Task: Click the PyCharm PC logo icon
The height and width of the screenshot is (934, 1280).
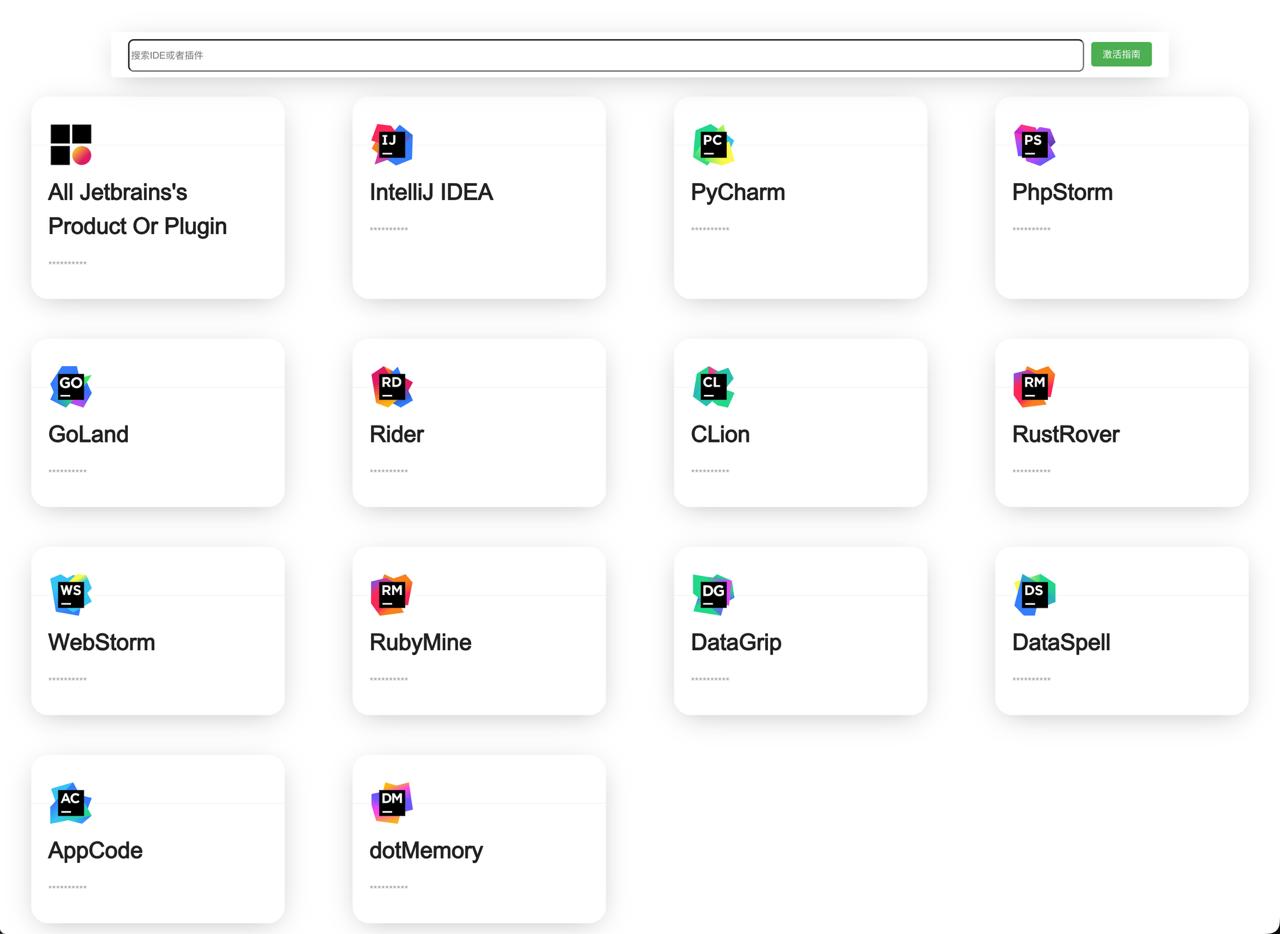Action: point(713,145)
